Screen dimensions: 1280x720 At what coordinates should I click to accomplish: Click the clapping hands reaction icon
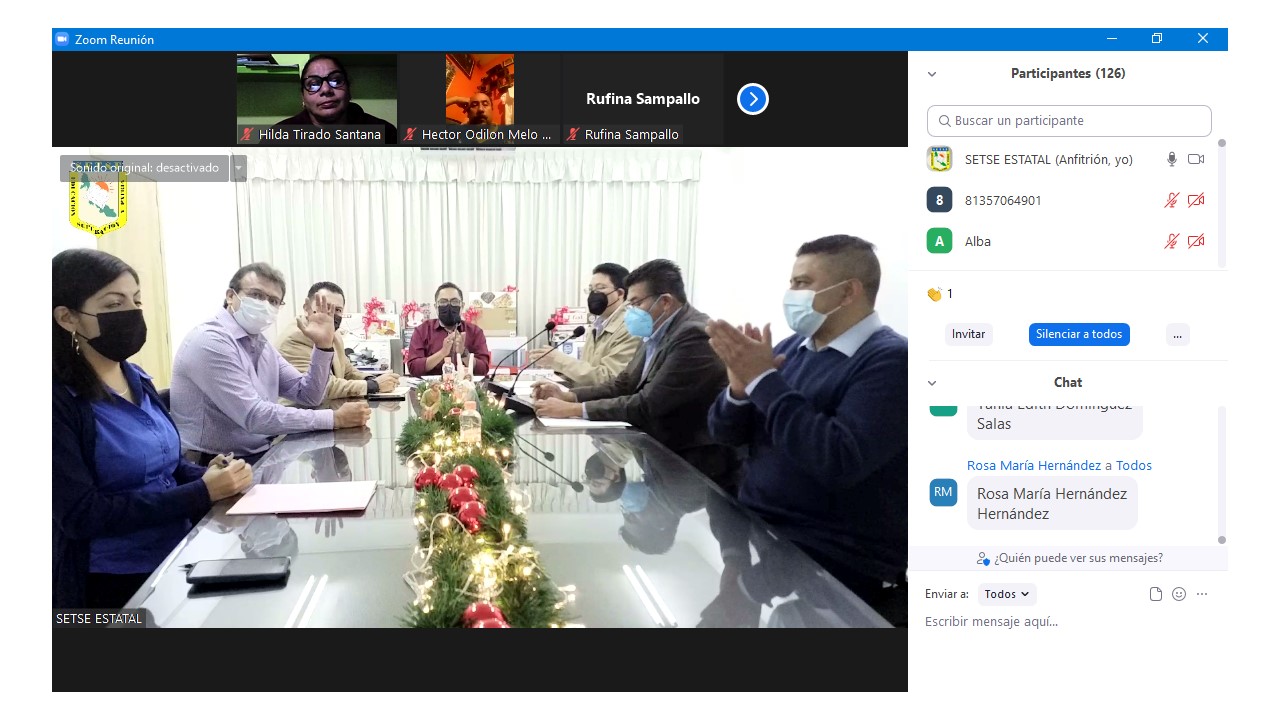tap(934, 294)
